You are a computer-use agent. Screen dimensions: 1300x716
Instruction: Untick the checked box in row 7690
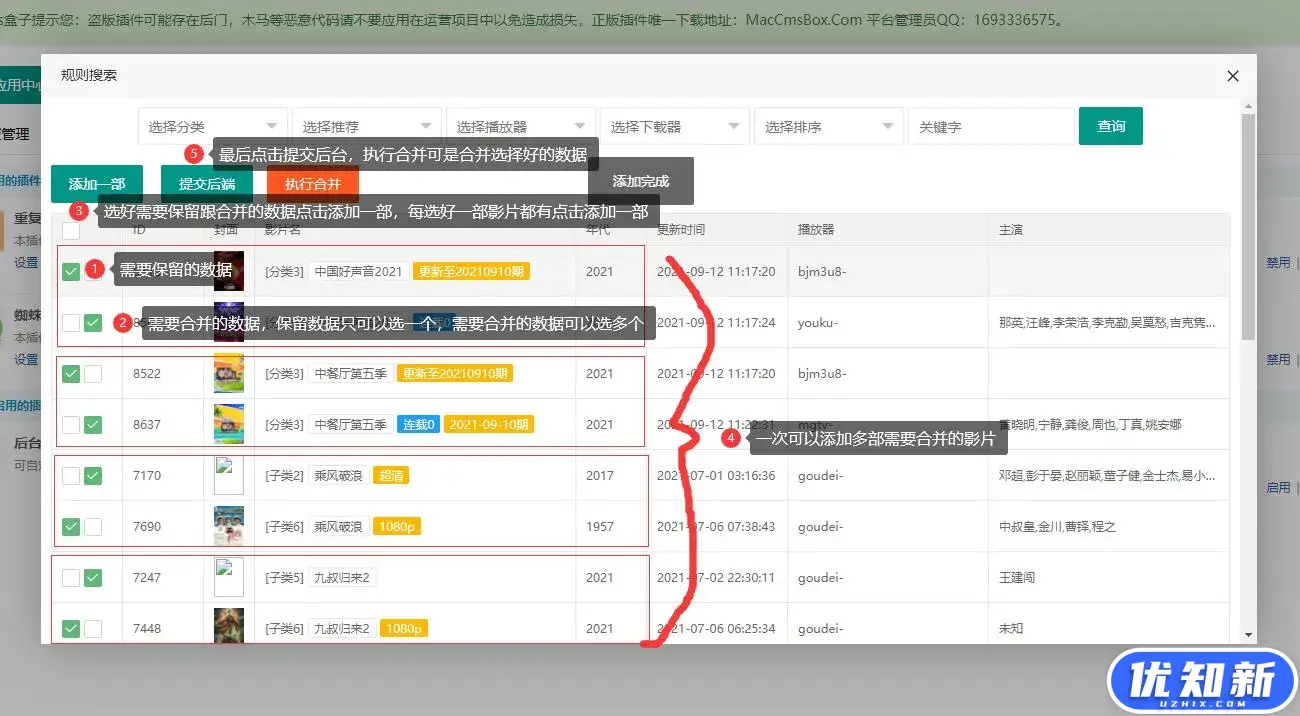point(71,526)
